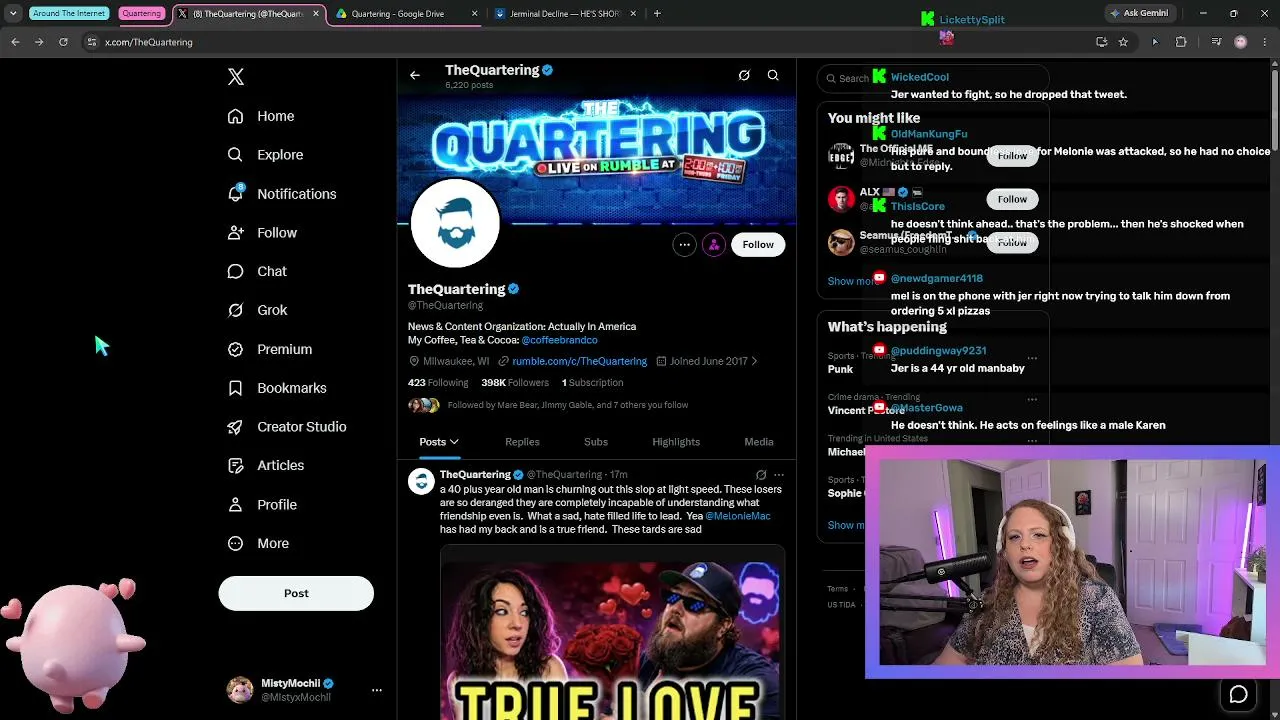Open the @coffeebrandco mention link

[x=559, y=341]
